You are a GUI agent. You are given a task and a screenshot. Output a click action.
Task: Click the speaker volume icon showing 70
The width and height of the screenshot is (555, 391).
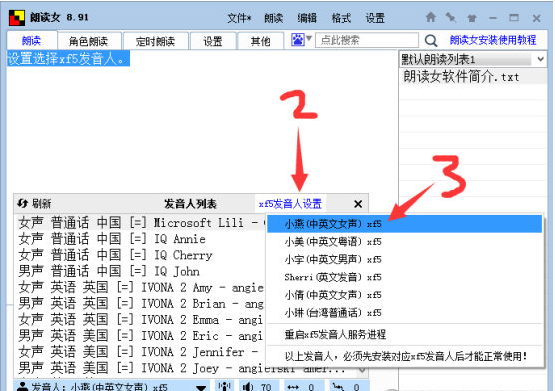(x=248, y=387)
